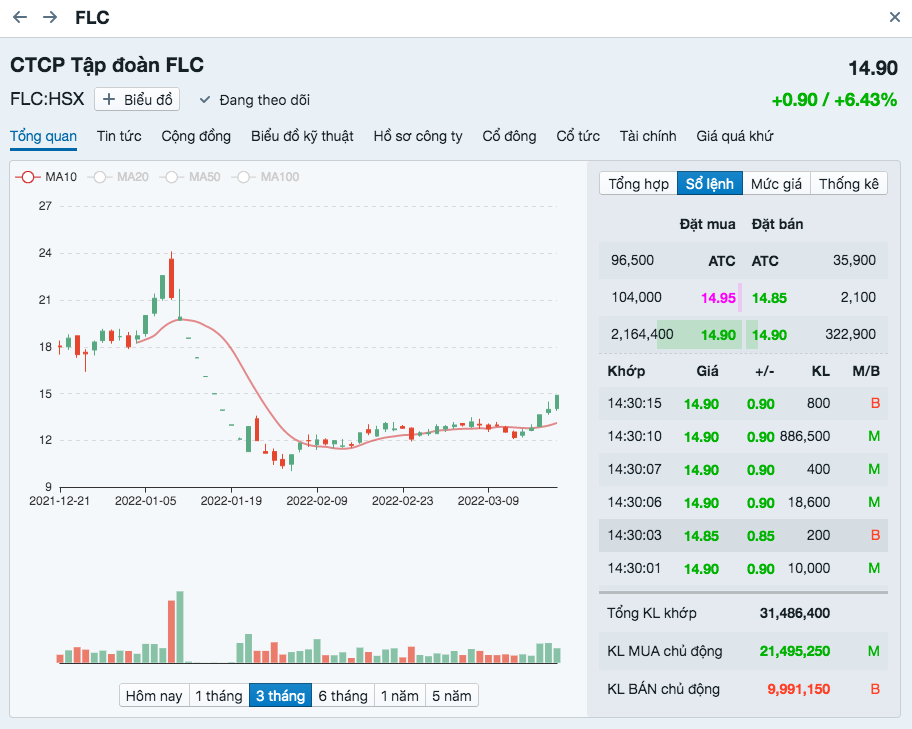The image size is (912, 729).
Task: Click the KL BÁN chủ động value 9,991,150
Action: tap(799, 689)
